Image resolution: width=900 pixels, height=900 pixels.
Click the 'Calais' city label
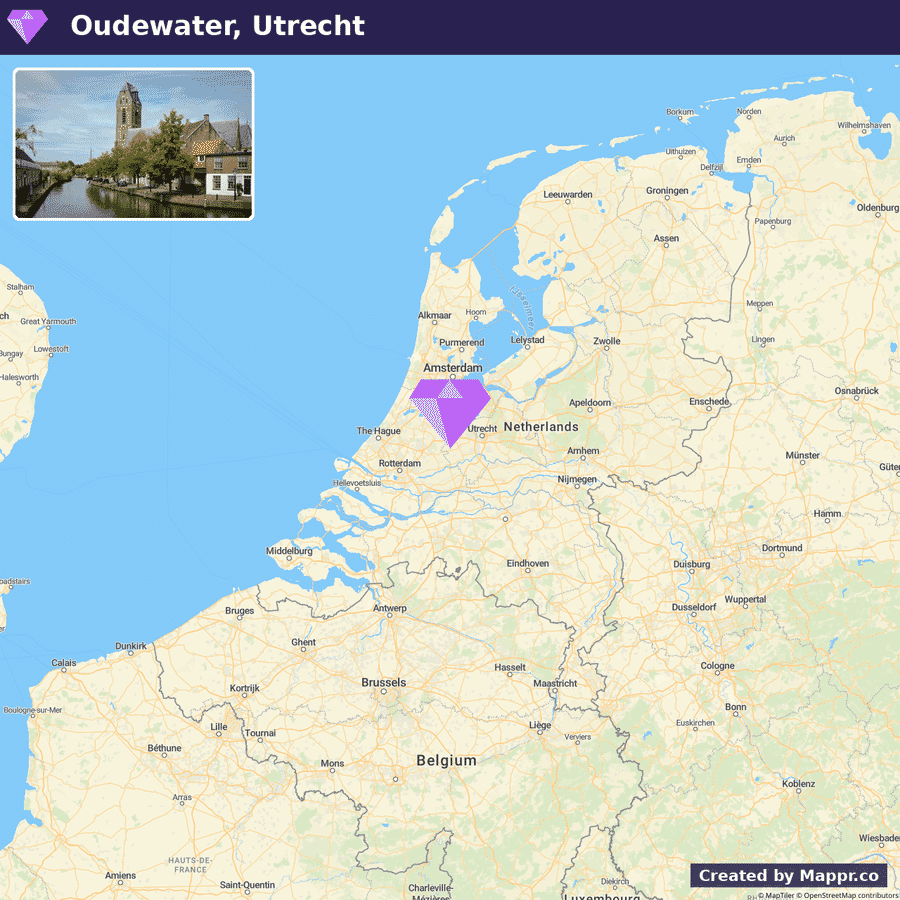(64, 663)
